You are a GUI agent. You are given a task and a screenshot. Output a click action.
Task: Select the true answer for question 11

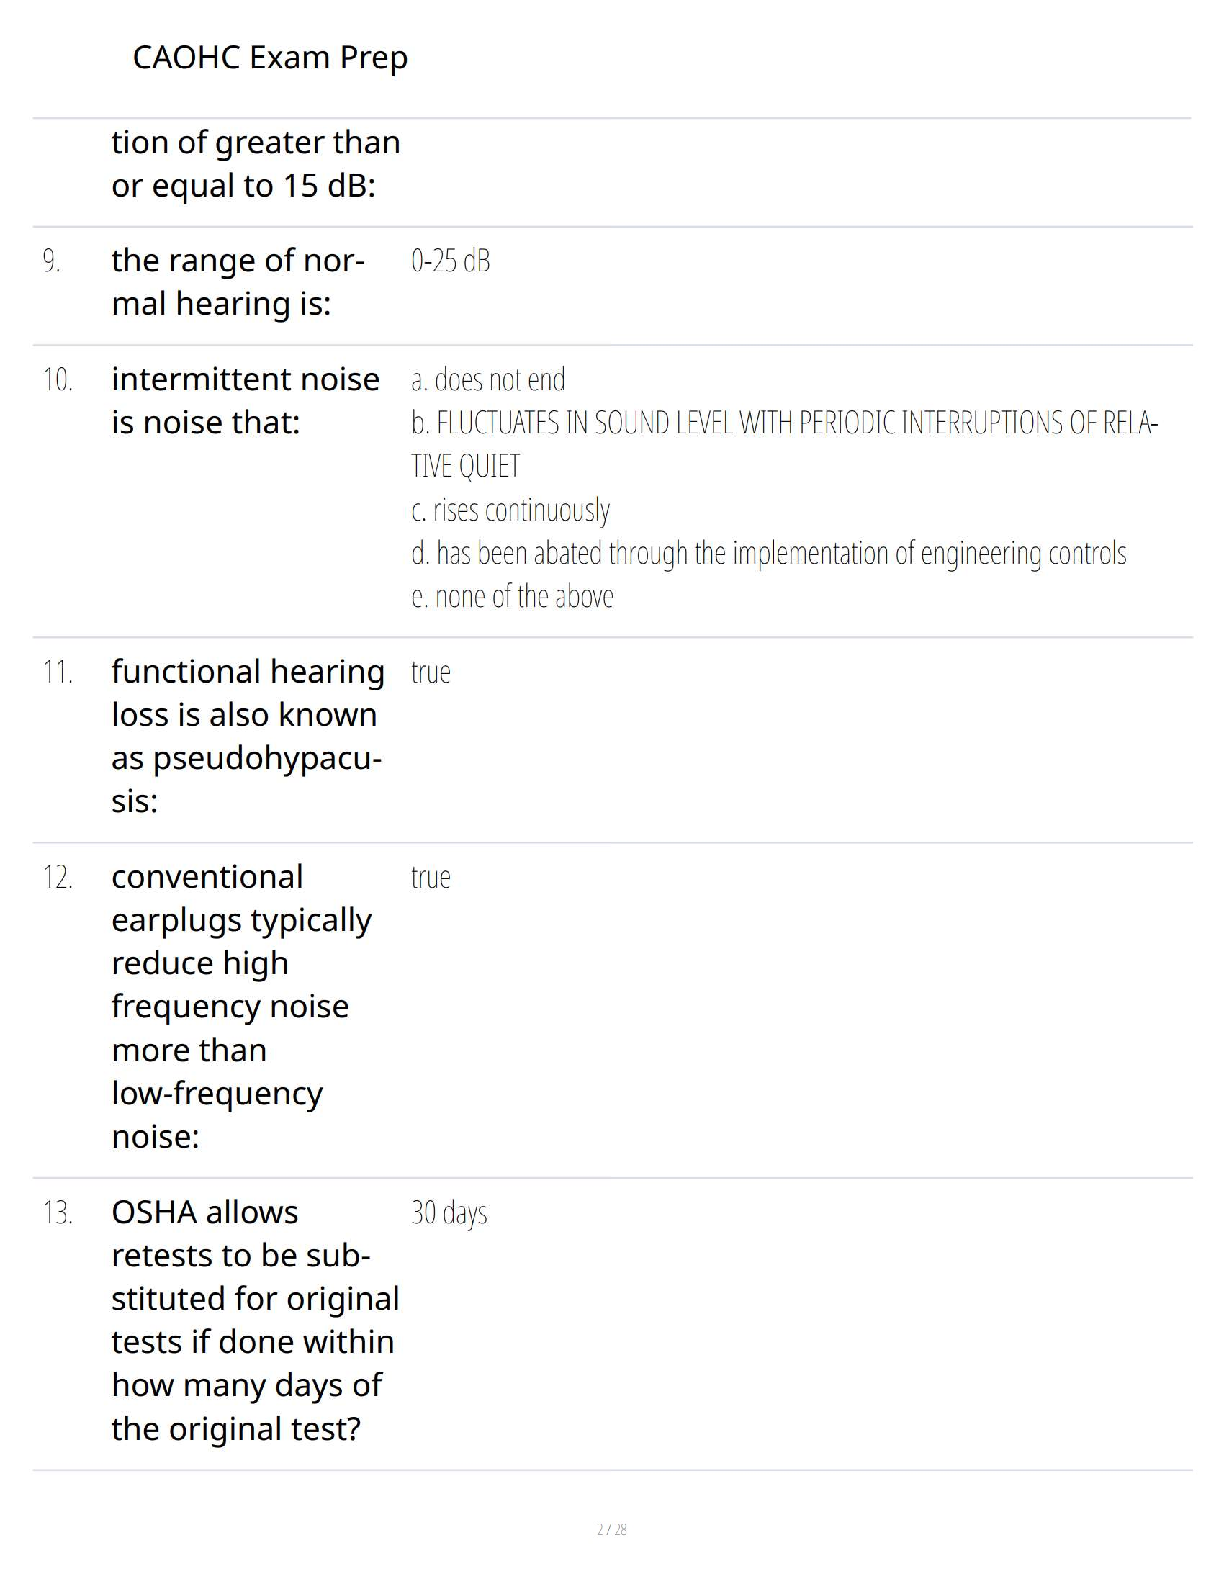[431, 672]
